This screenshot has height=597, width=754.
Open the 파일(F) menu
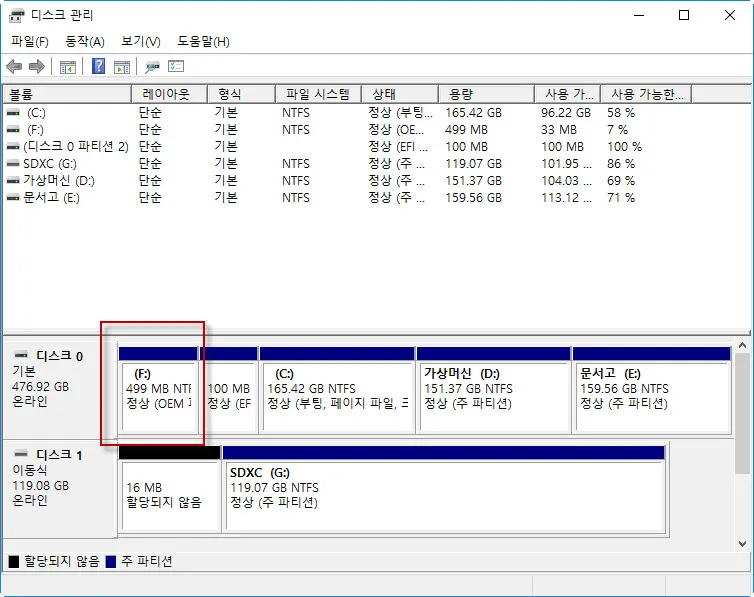(x=30, y=42)
